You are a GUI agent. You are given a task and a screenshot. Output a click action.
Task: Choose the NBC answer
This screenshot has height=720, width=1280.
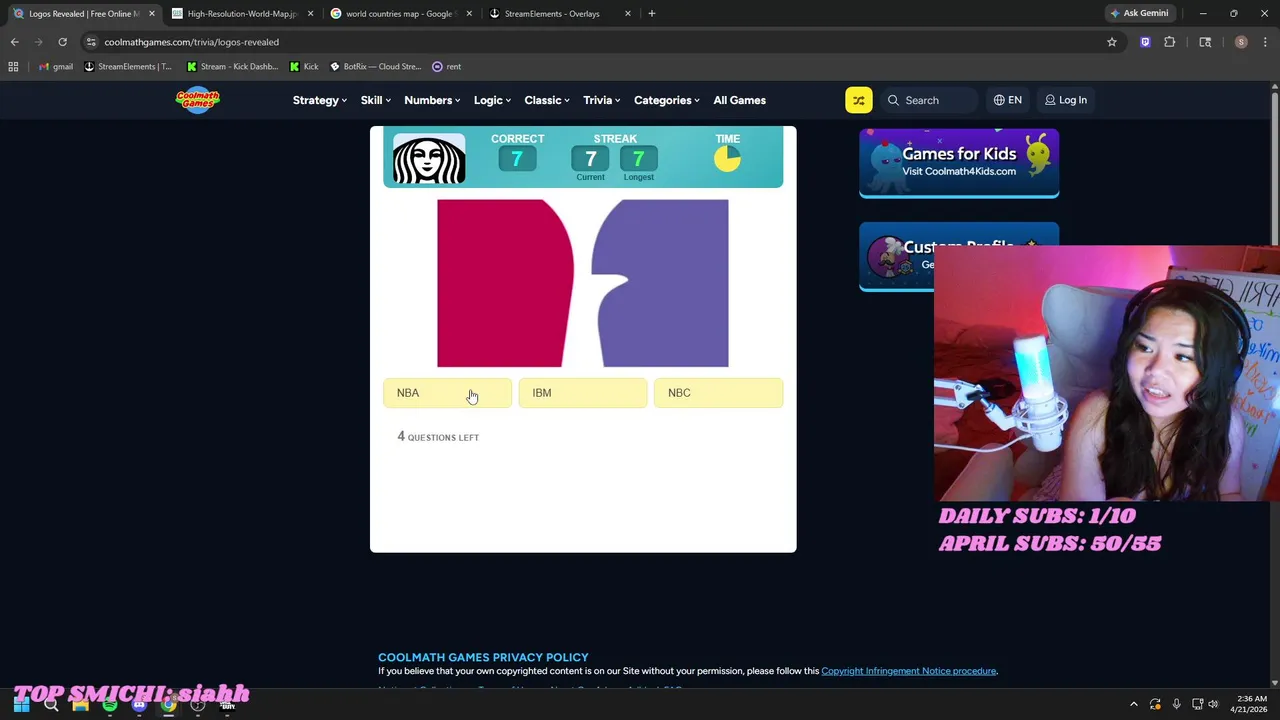tap(718, 393)
